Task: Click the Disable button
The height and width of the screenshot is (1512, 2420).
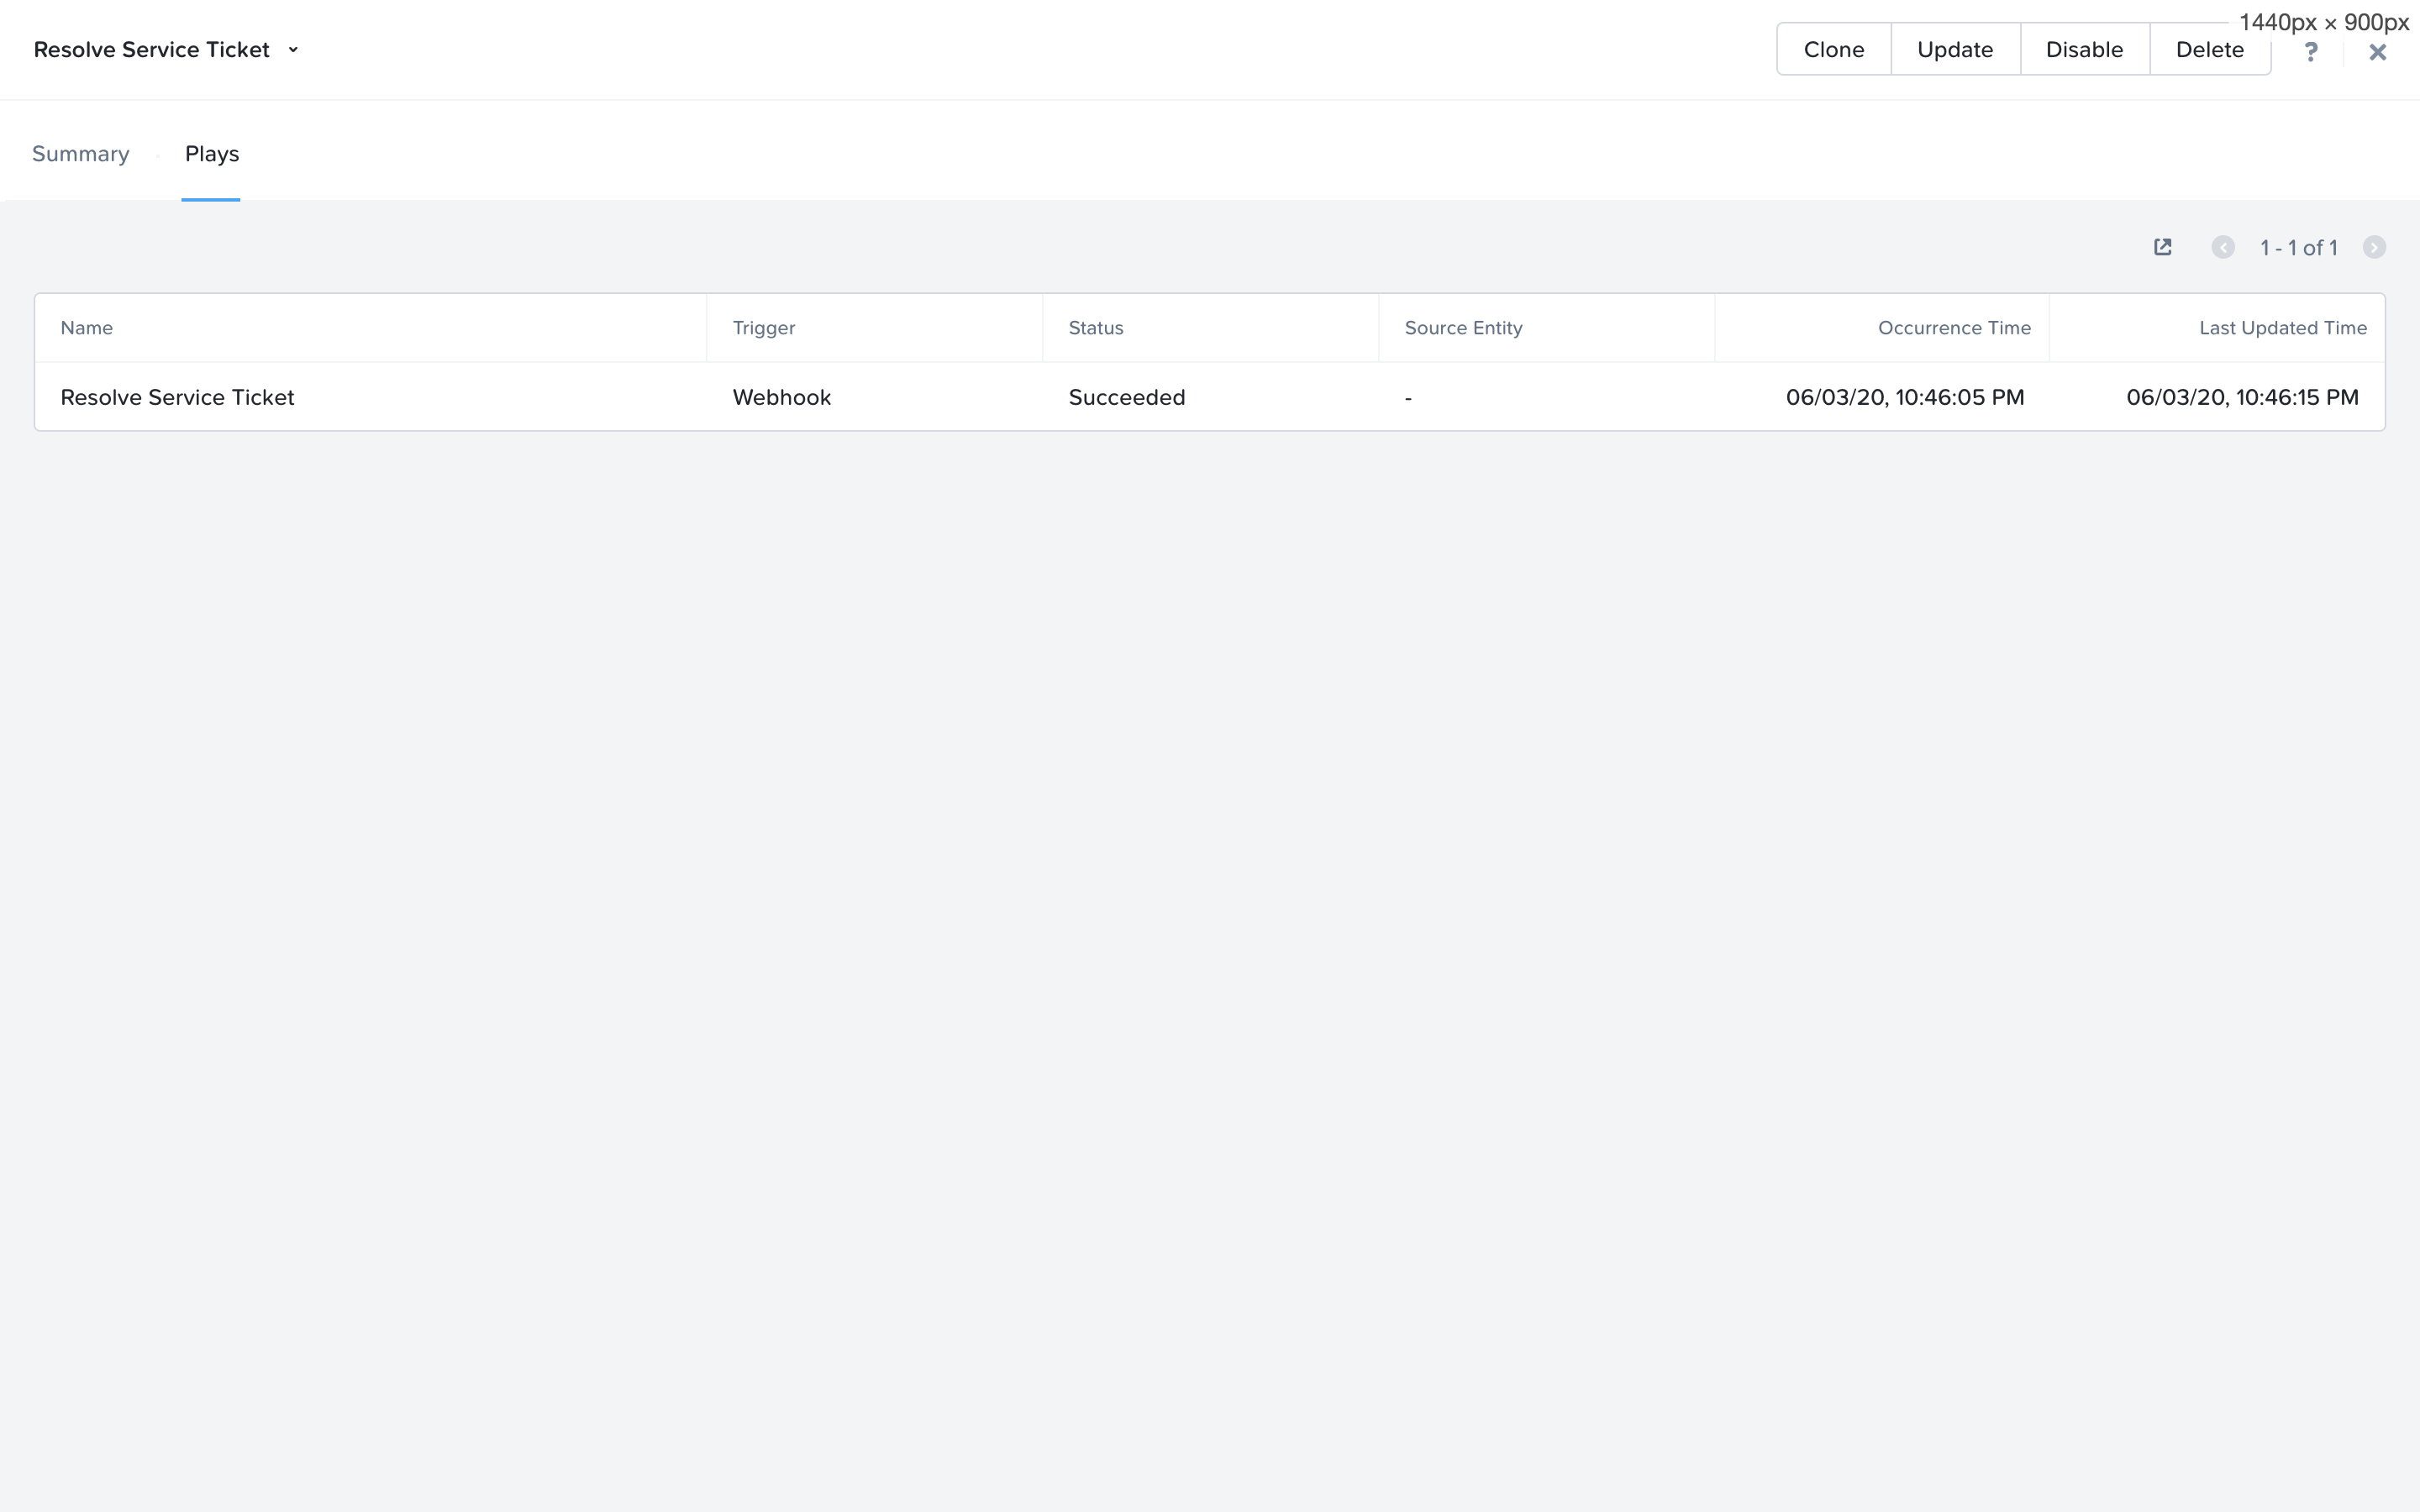Action: 2084,49
